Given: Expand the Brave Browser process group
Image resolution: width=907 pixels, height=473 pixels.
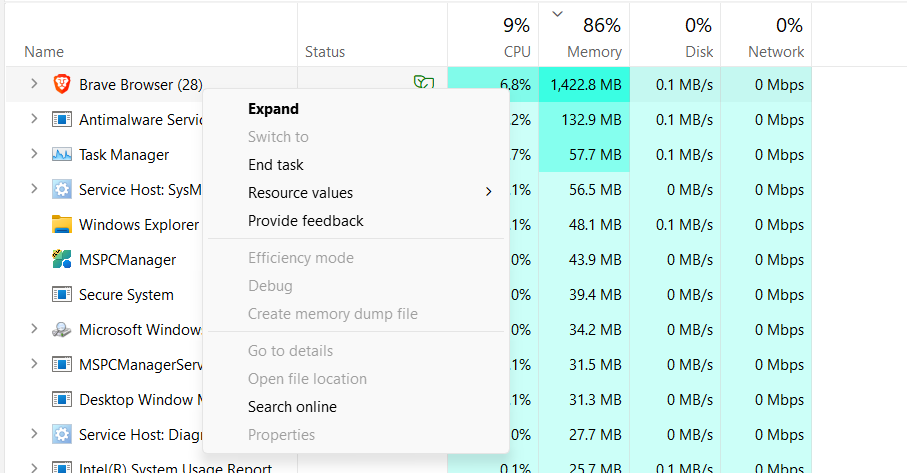Looking at the screenshot, I should pos(33,84).
